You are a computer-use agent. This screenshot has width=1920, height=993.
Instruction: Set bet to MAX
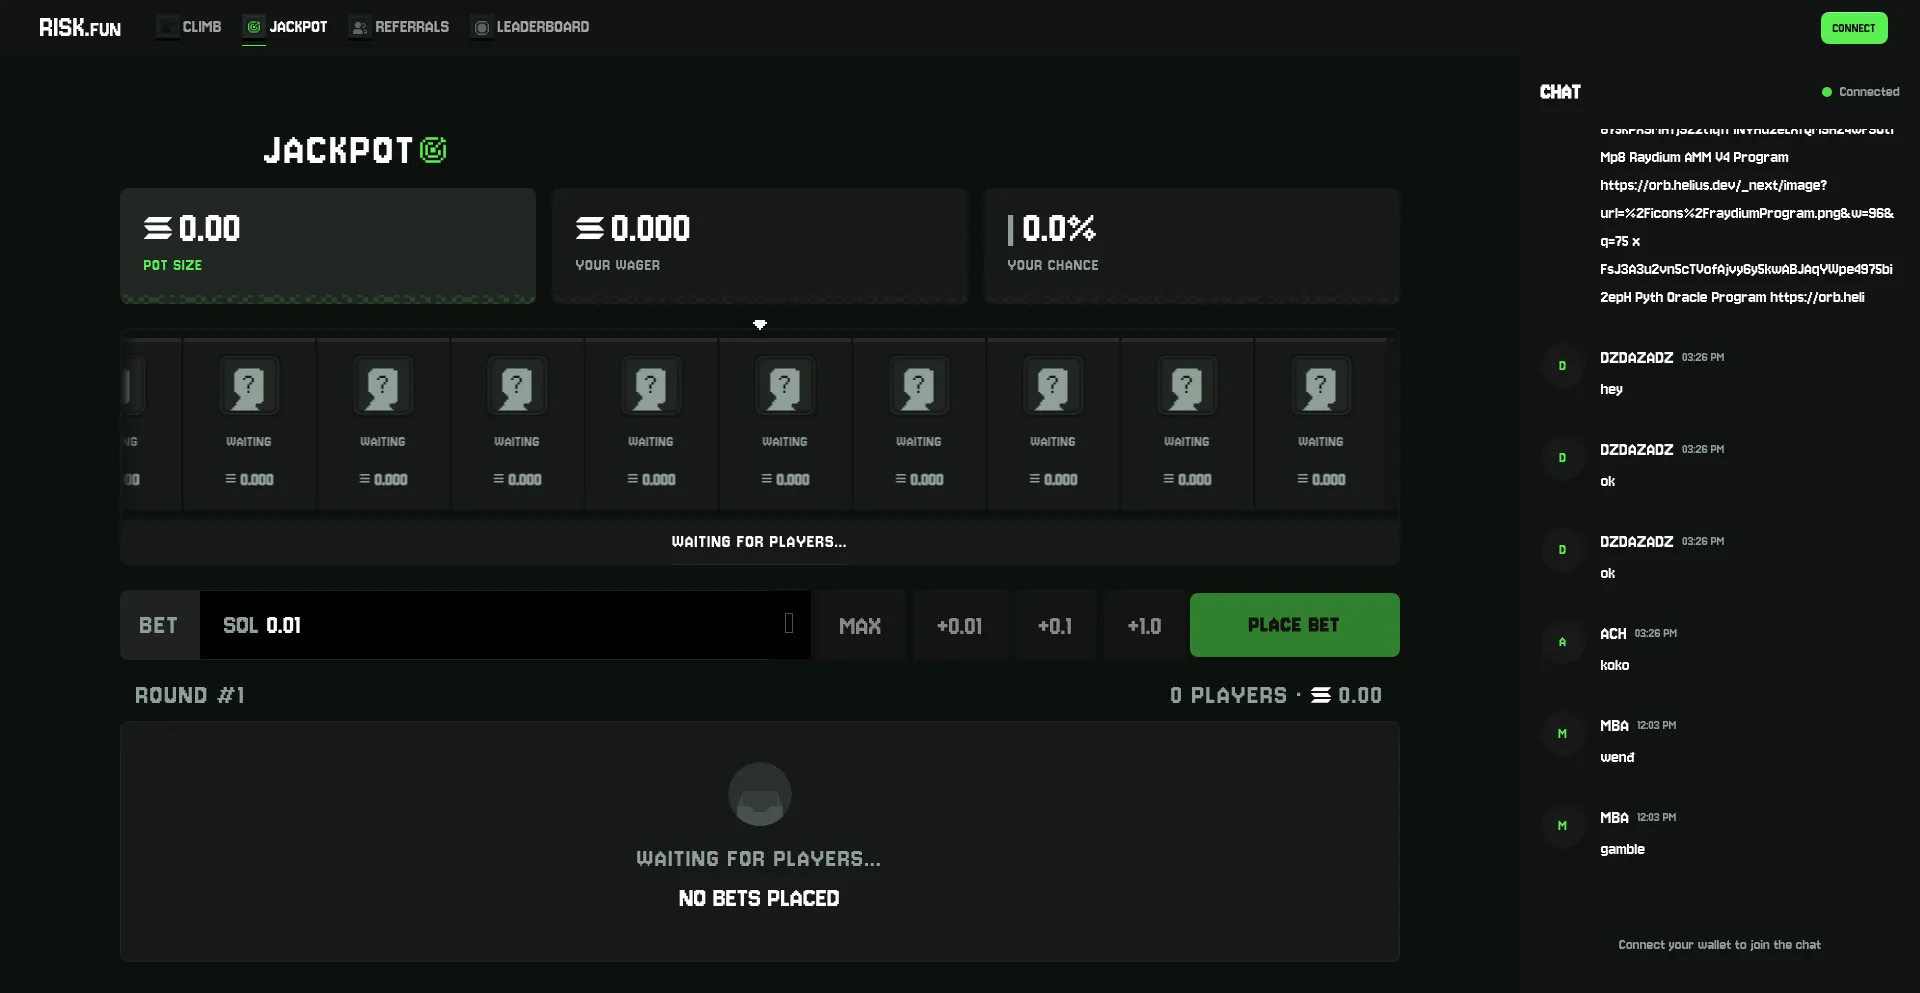[860, 626]
